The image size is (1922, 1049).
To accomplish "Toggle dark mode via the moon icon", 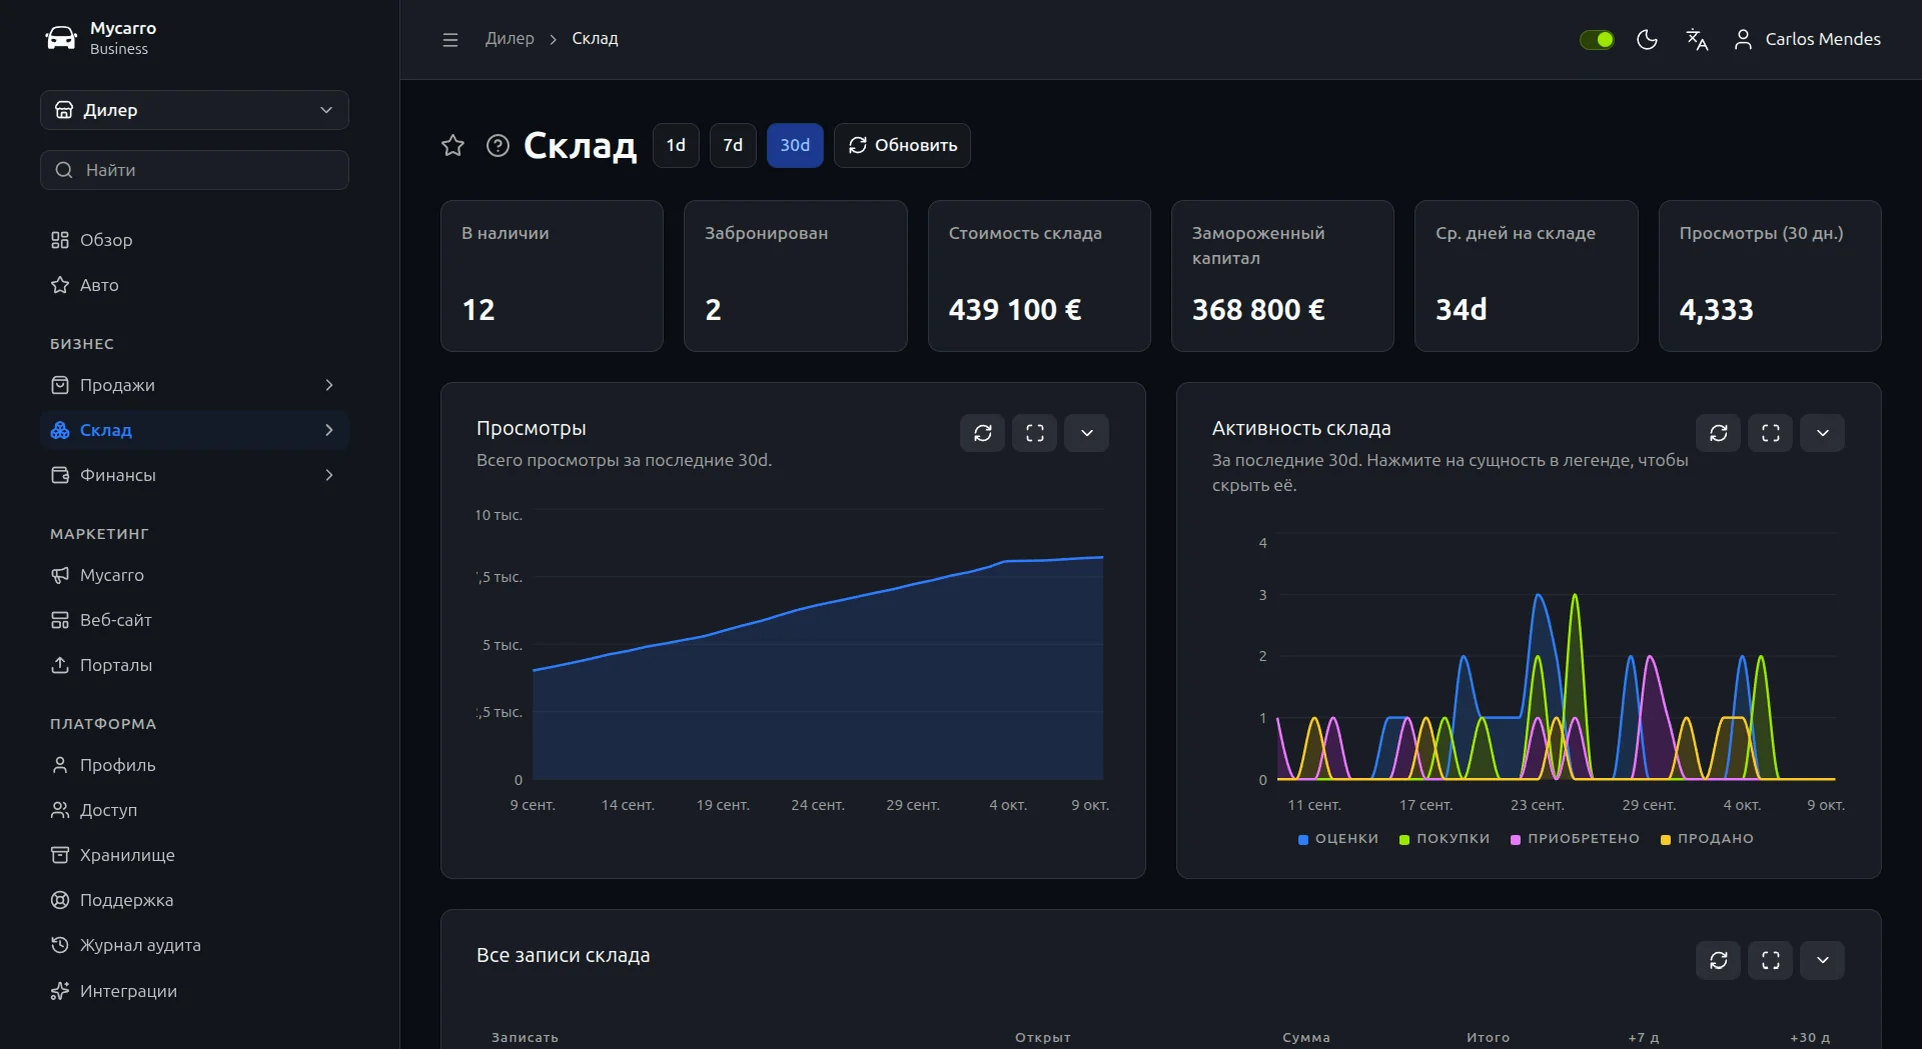I will coord(1647,39).
